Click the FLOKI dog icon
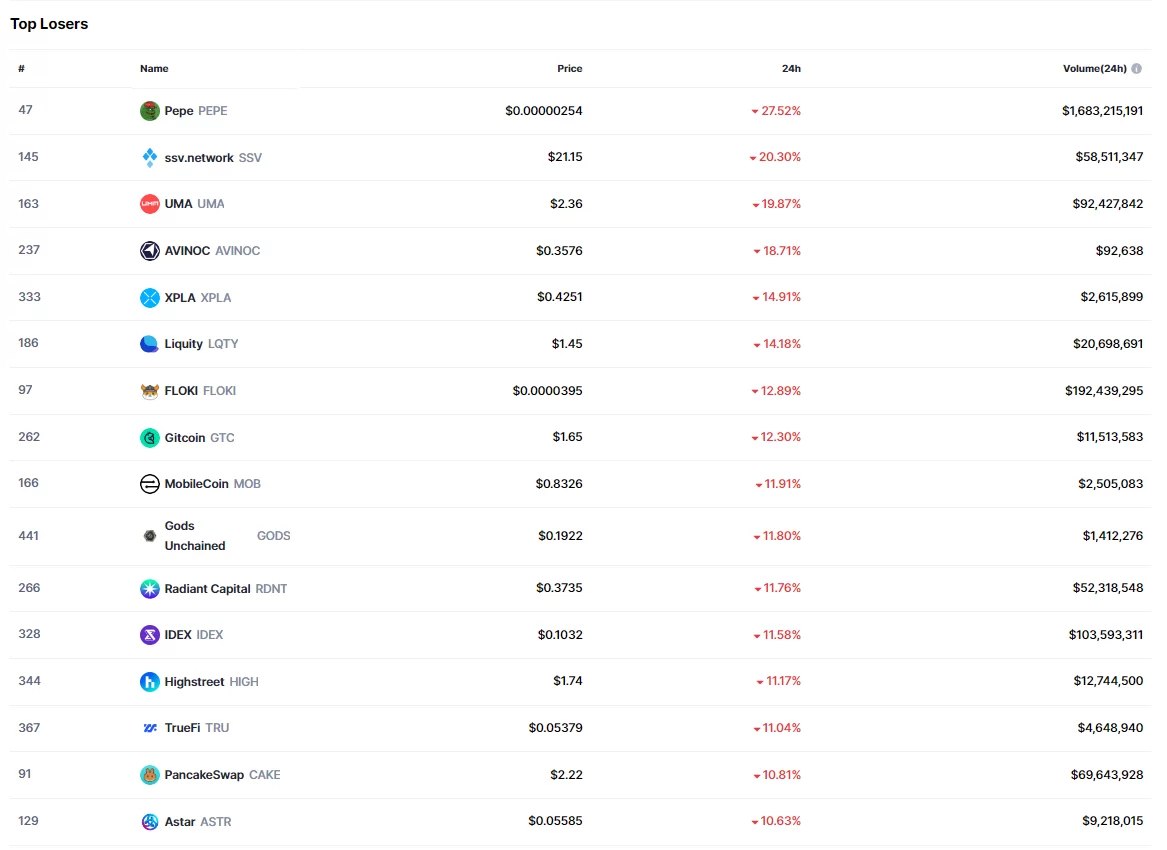This screenshot has width=1167, height=850. [x=150, y=391]
